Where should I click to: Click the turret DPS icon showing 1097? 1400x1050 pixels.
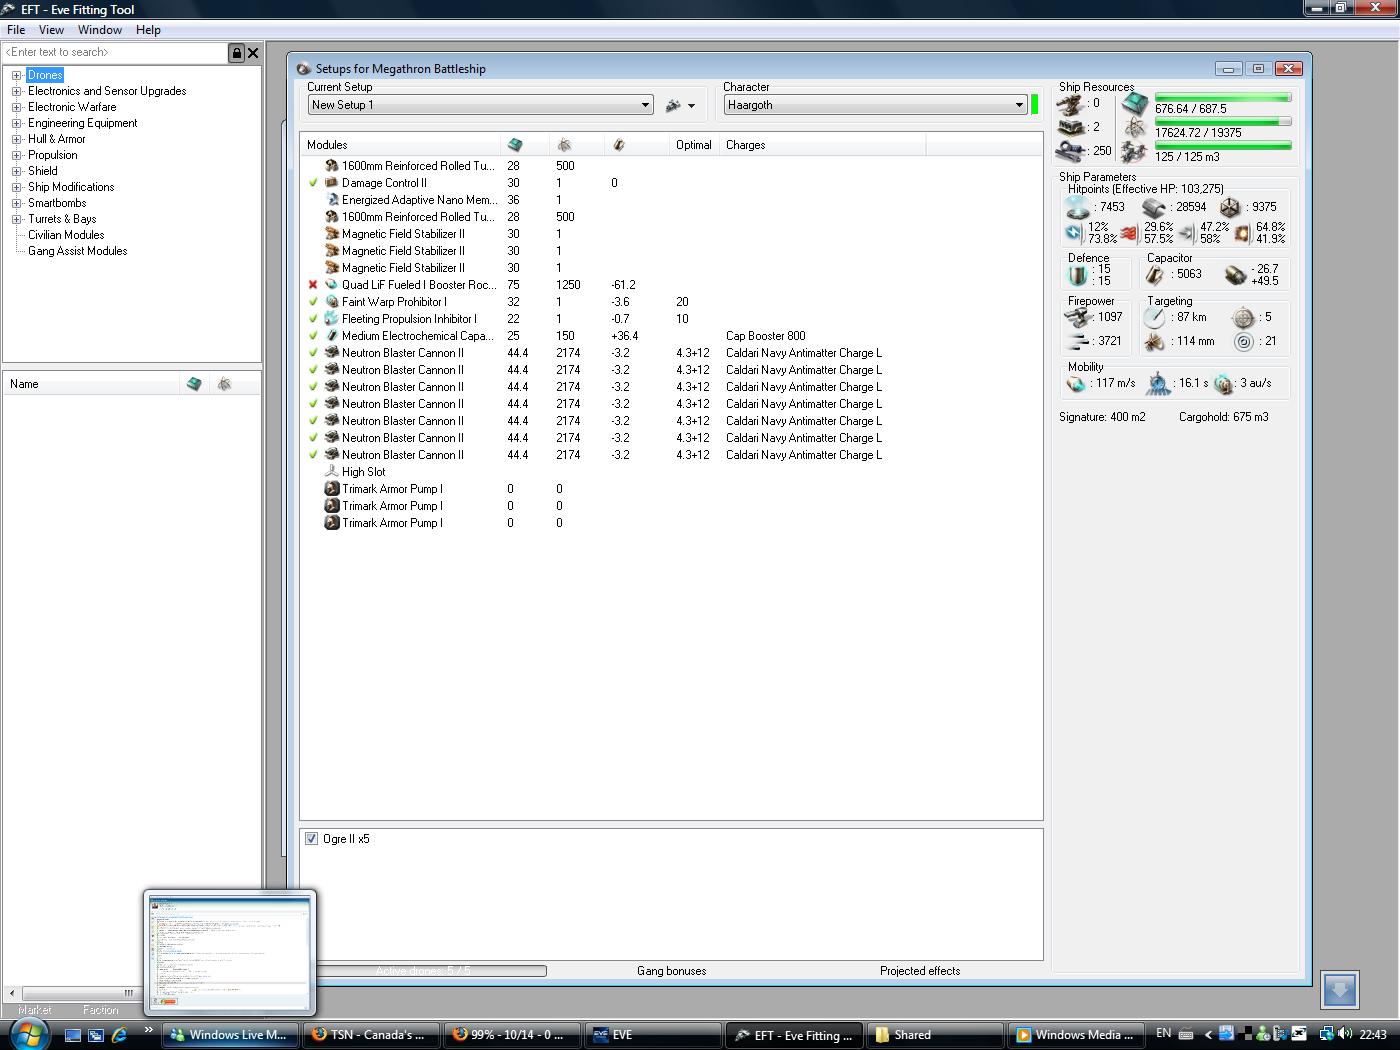point(1078,317)
